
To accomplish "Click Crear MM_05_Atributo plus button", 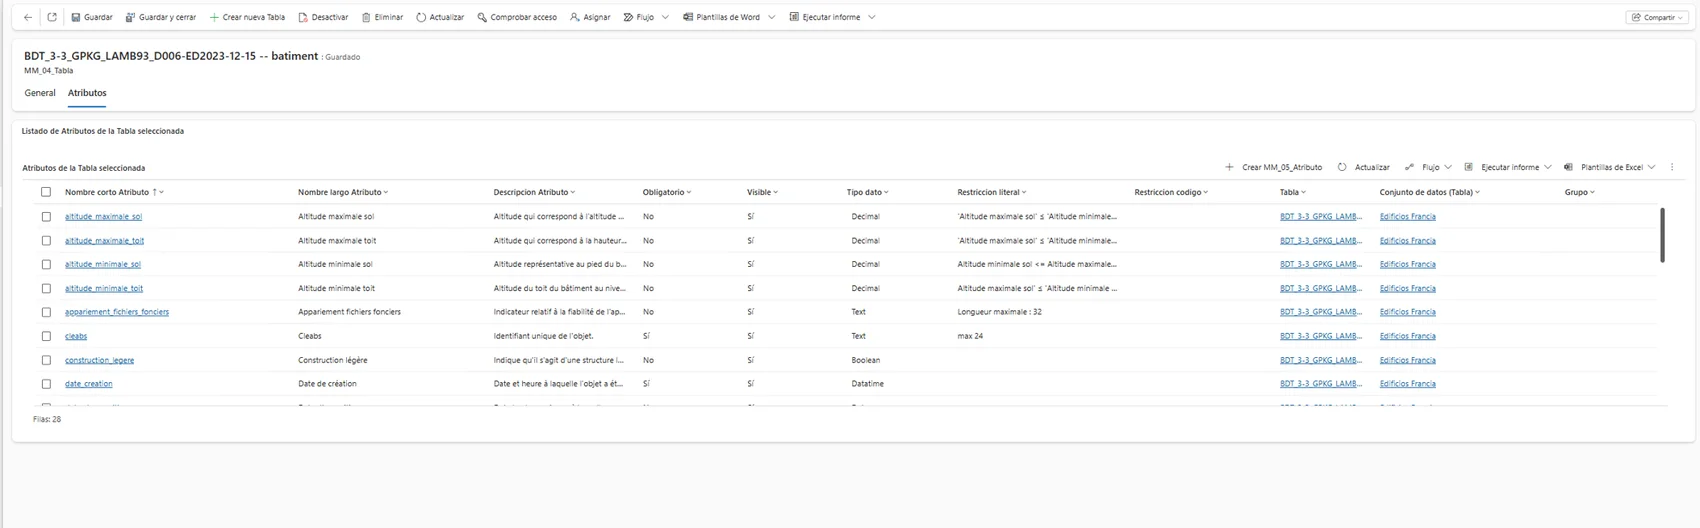I will pyautogui.click(x=1274, y=167).
